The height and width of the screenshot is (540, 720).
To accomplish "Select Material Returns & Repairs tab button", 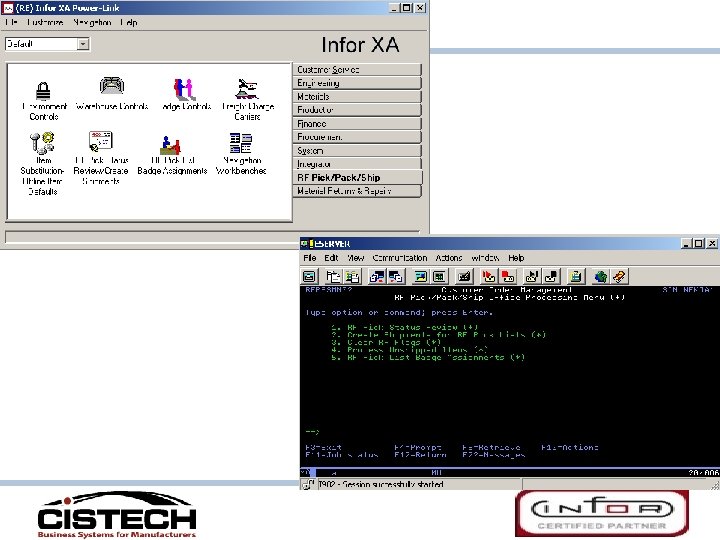I will 357,191.
